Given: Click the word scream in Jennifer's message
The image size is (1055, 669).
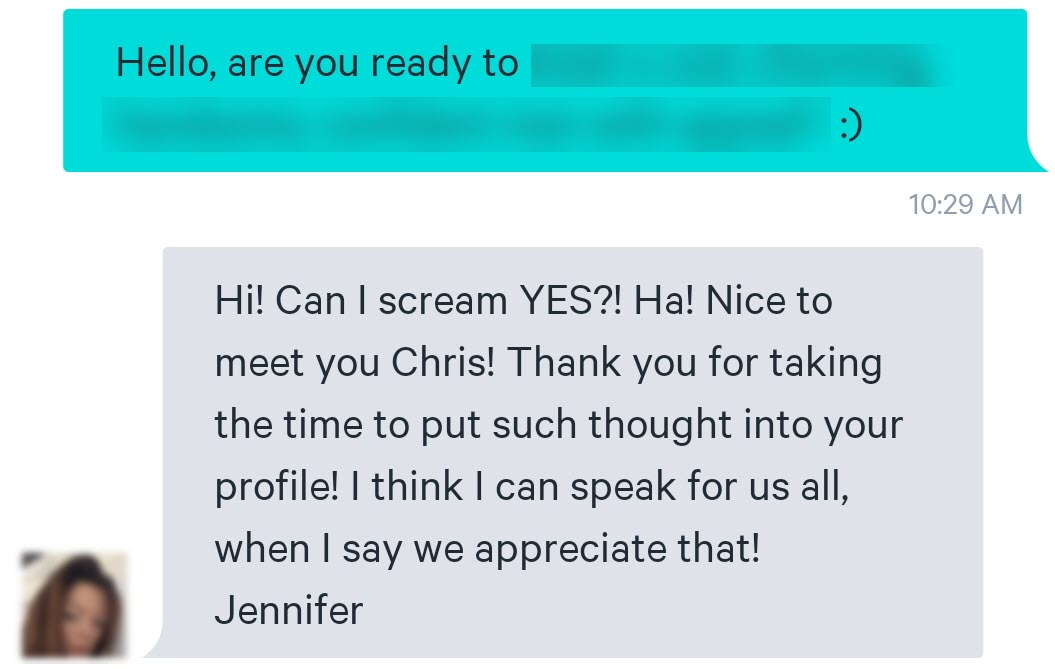Looking at the screenshot, I should 443,301.
